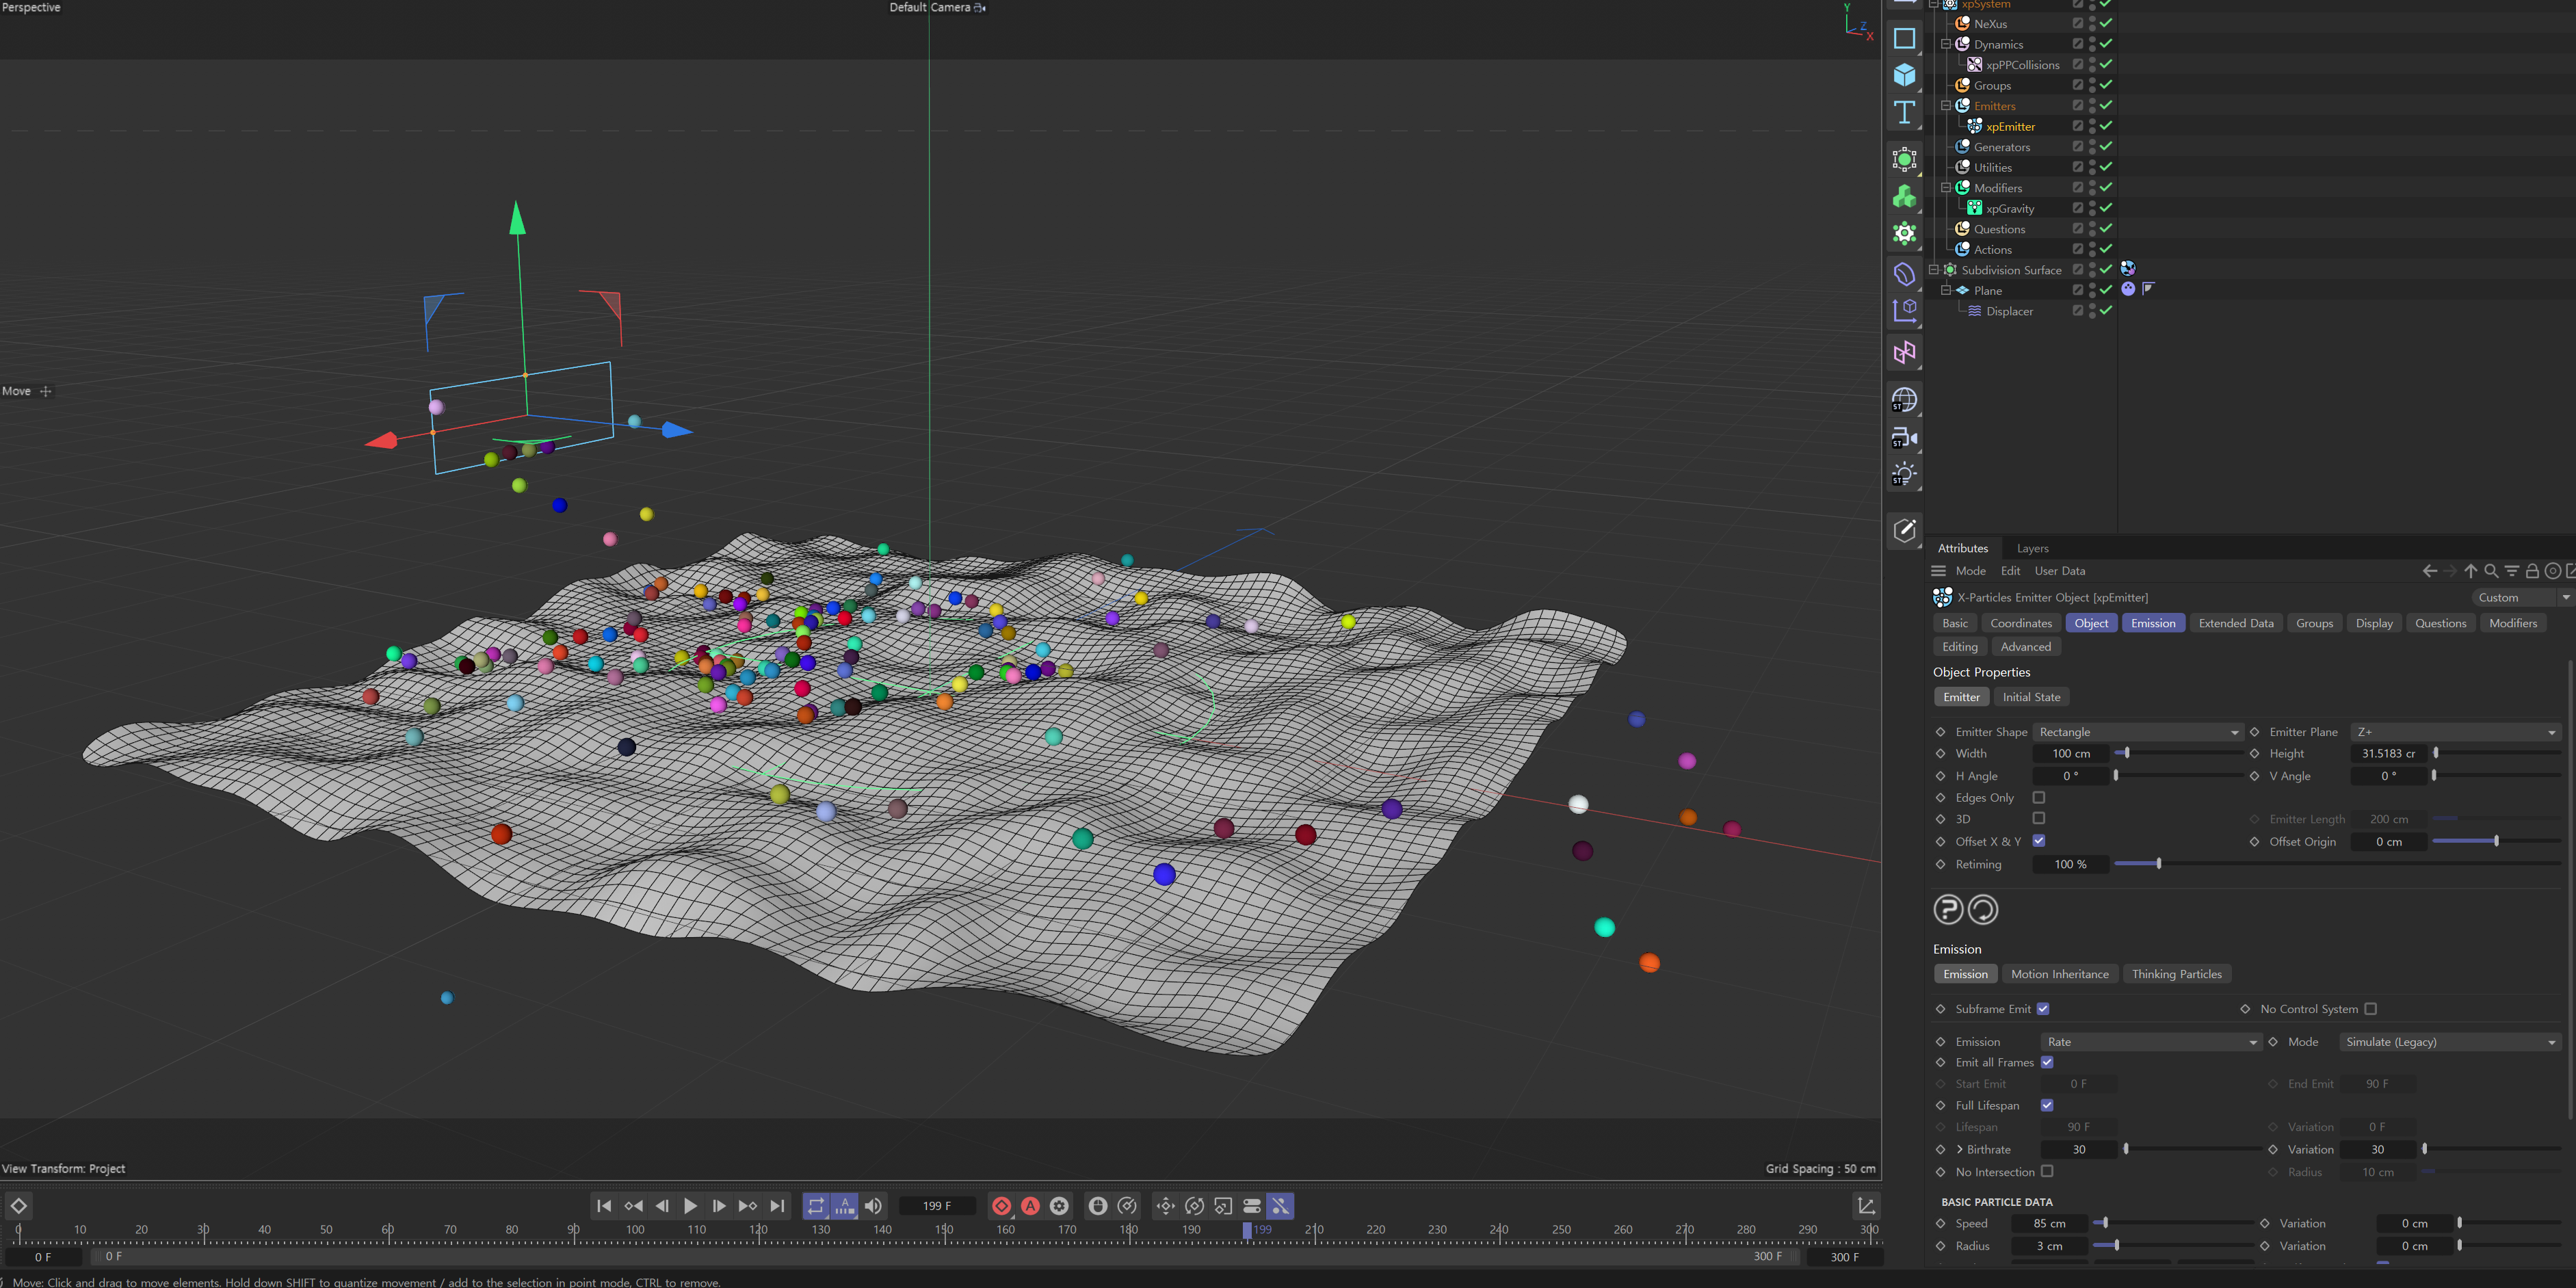
Task: Toggle sound playback speaker icon
Action: click(873, 1206)
